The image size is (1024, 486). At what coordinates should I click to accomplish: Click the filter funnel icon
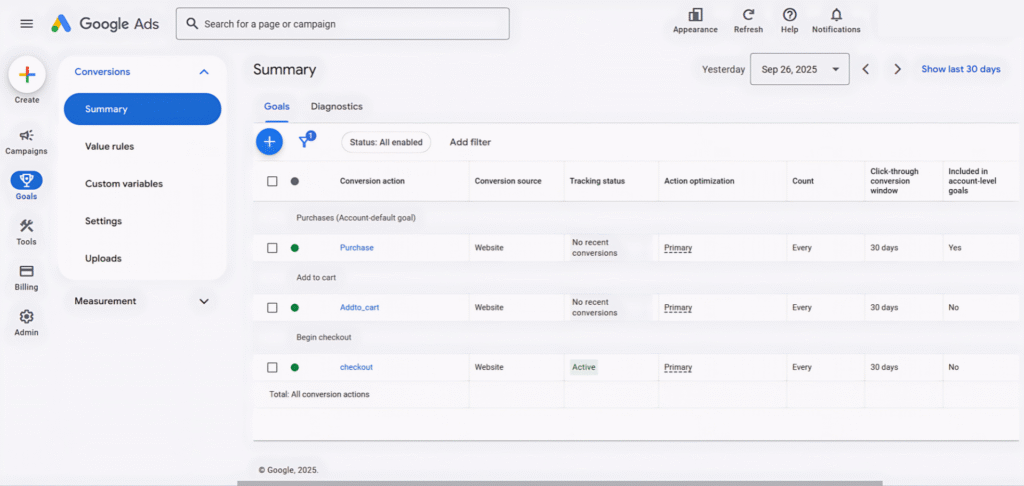click(305, 142)
